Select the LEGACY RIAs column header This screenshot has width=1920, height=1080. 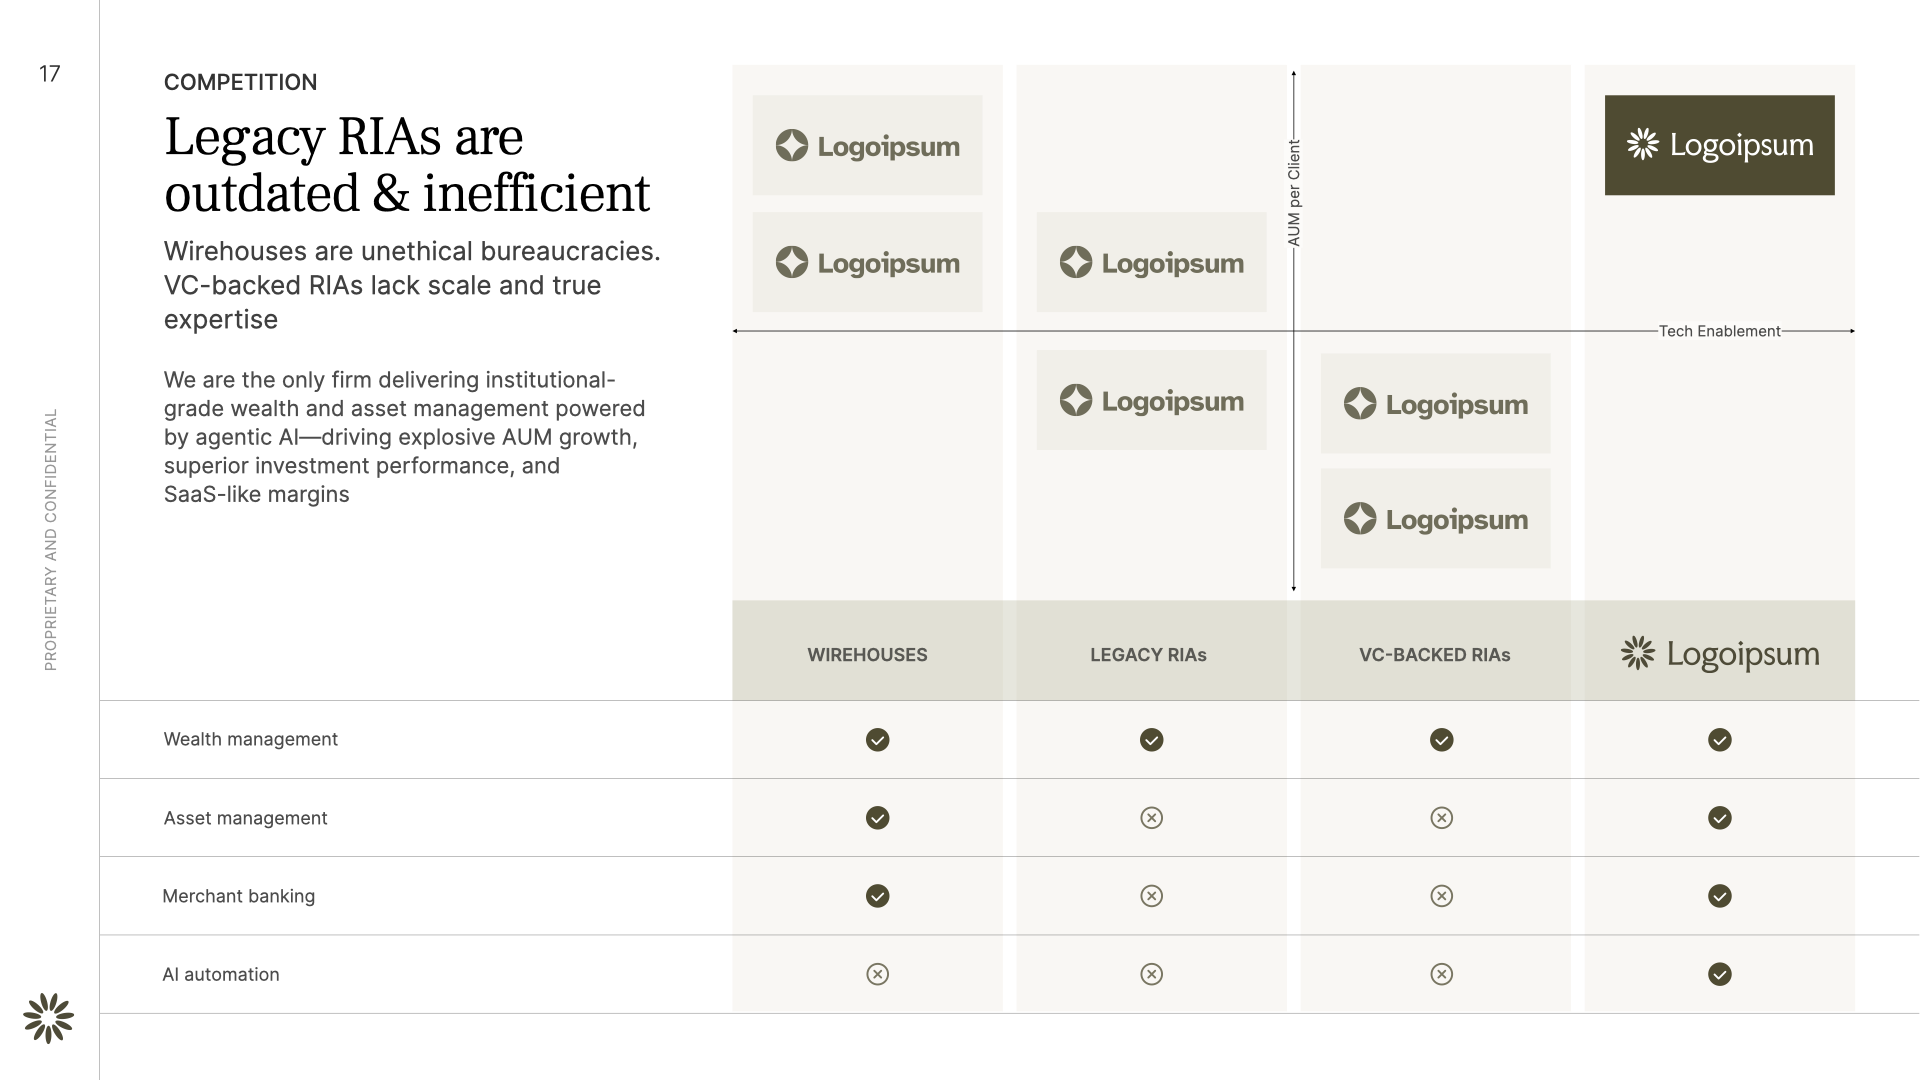point(1148,655)
